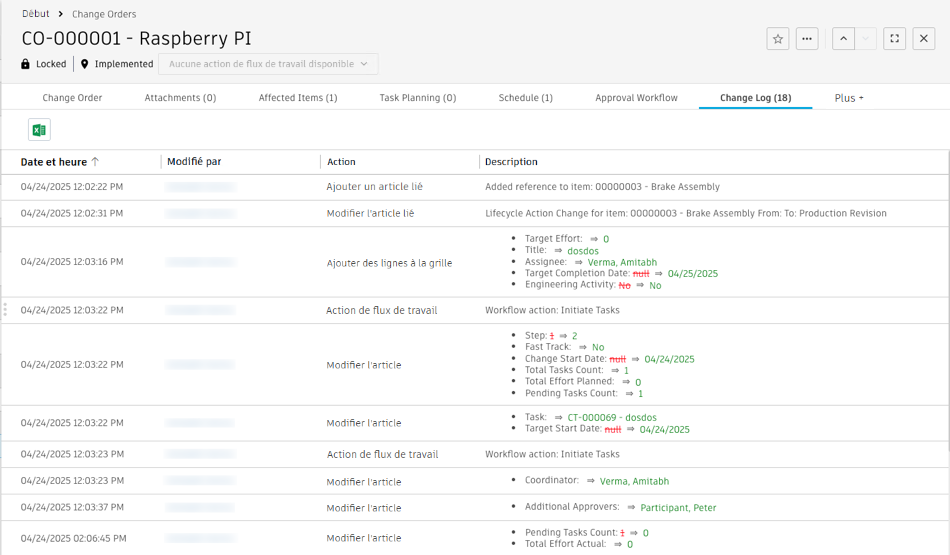Click Additional Approvers value 'Participant, Peter'

point(678,508)
